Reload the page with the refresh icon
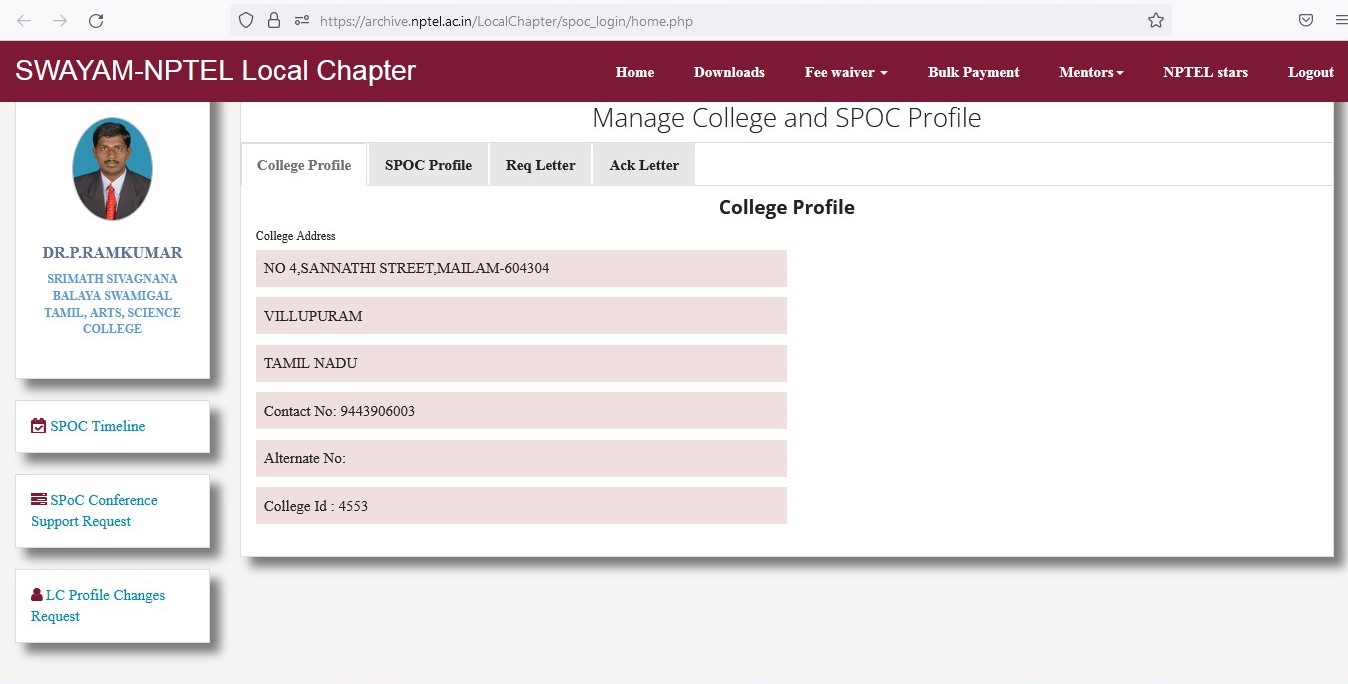The image size is (1348, 684). 96,20
